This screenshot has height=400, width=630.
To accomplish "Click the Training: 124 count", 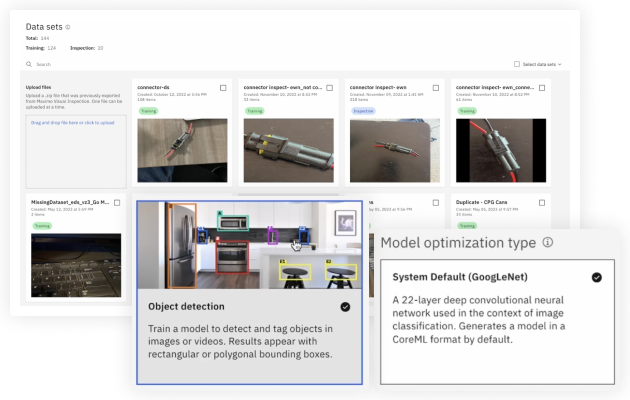I will (41, 48).
